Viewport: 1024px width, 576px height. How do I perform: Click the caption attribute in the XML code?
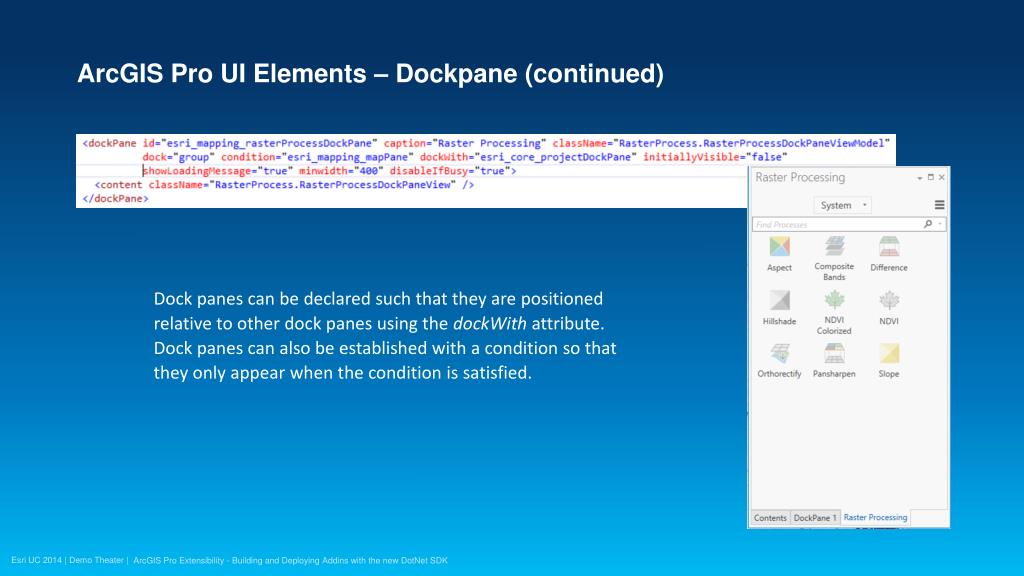[x=404, y=143]
